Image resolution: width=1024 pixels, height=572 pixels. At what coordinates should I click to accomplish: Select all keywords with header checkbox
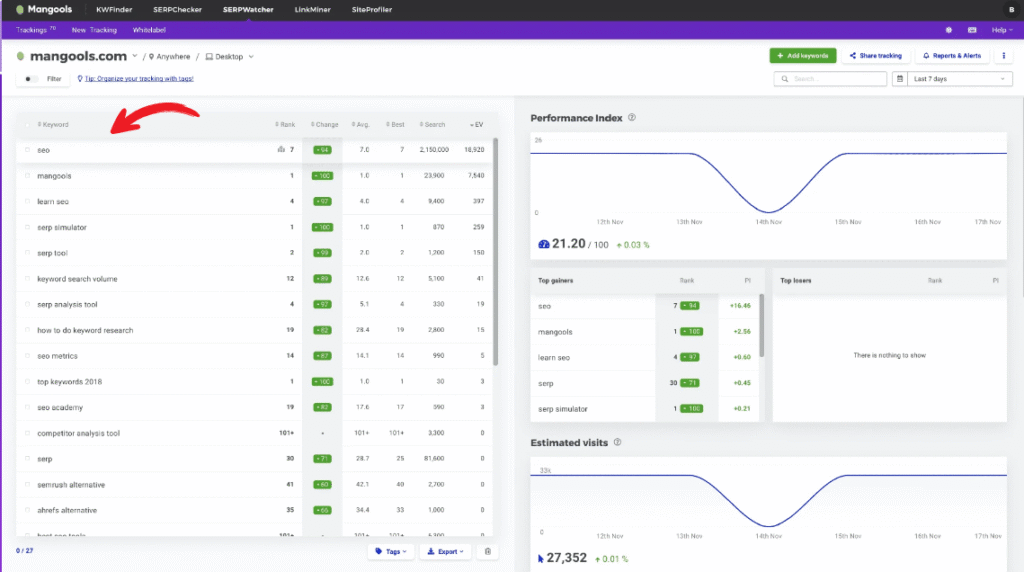click(x=28, y=125)
